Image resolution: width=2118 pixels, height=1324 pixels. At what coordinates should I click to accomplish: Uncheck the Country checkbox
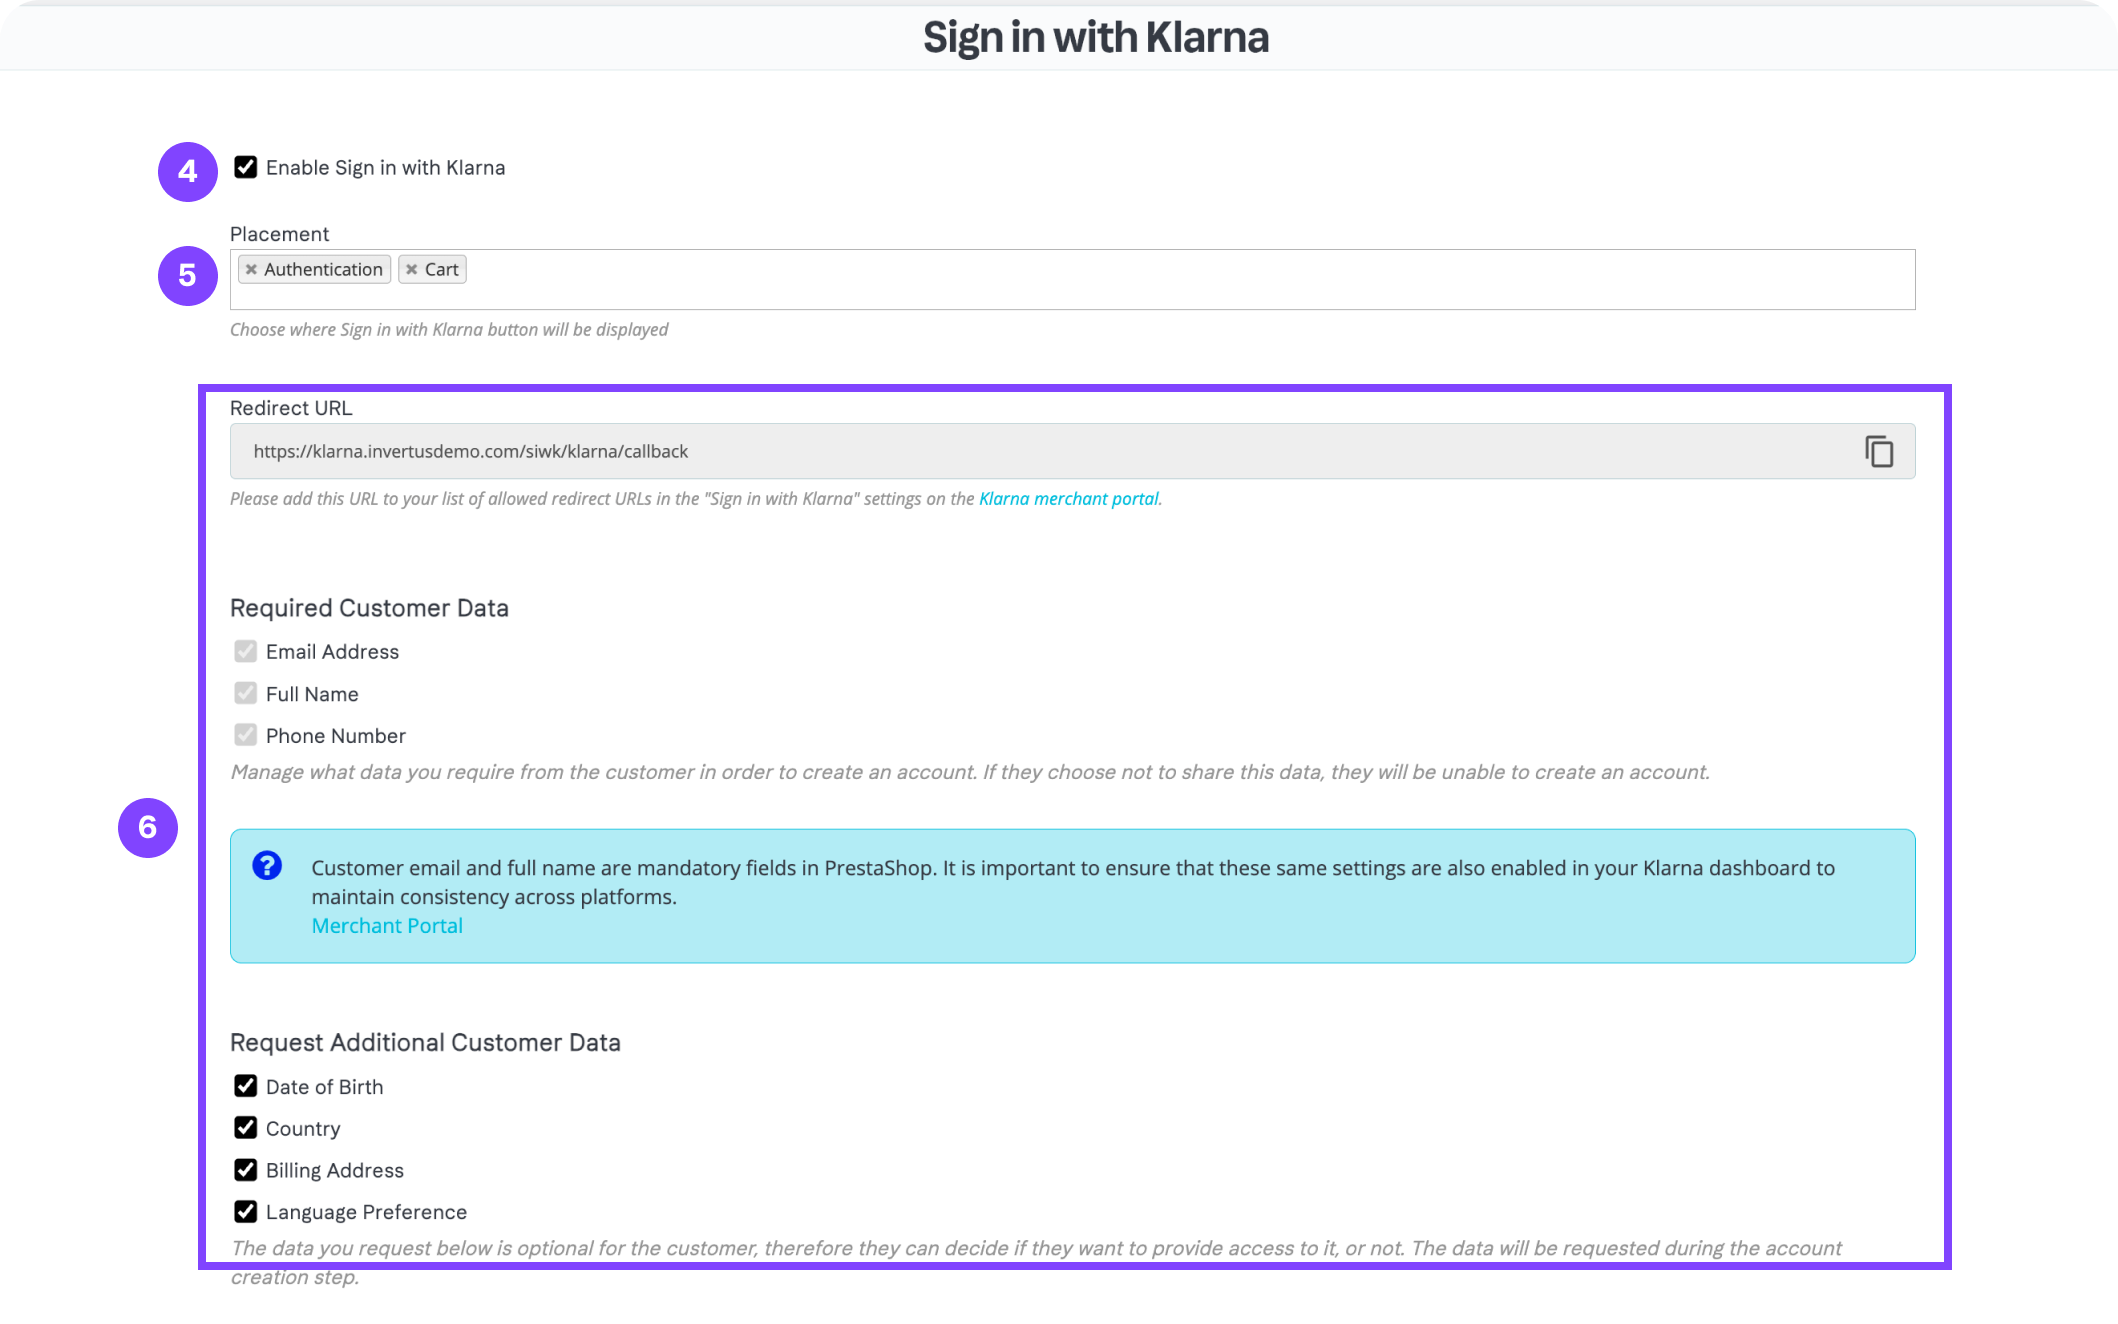246,1128
